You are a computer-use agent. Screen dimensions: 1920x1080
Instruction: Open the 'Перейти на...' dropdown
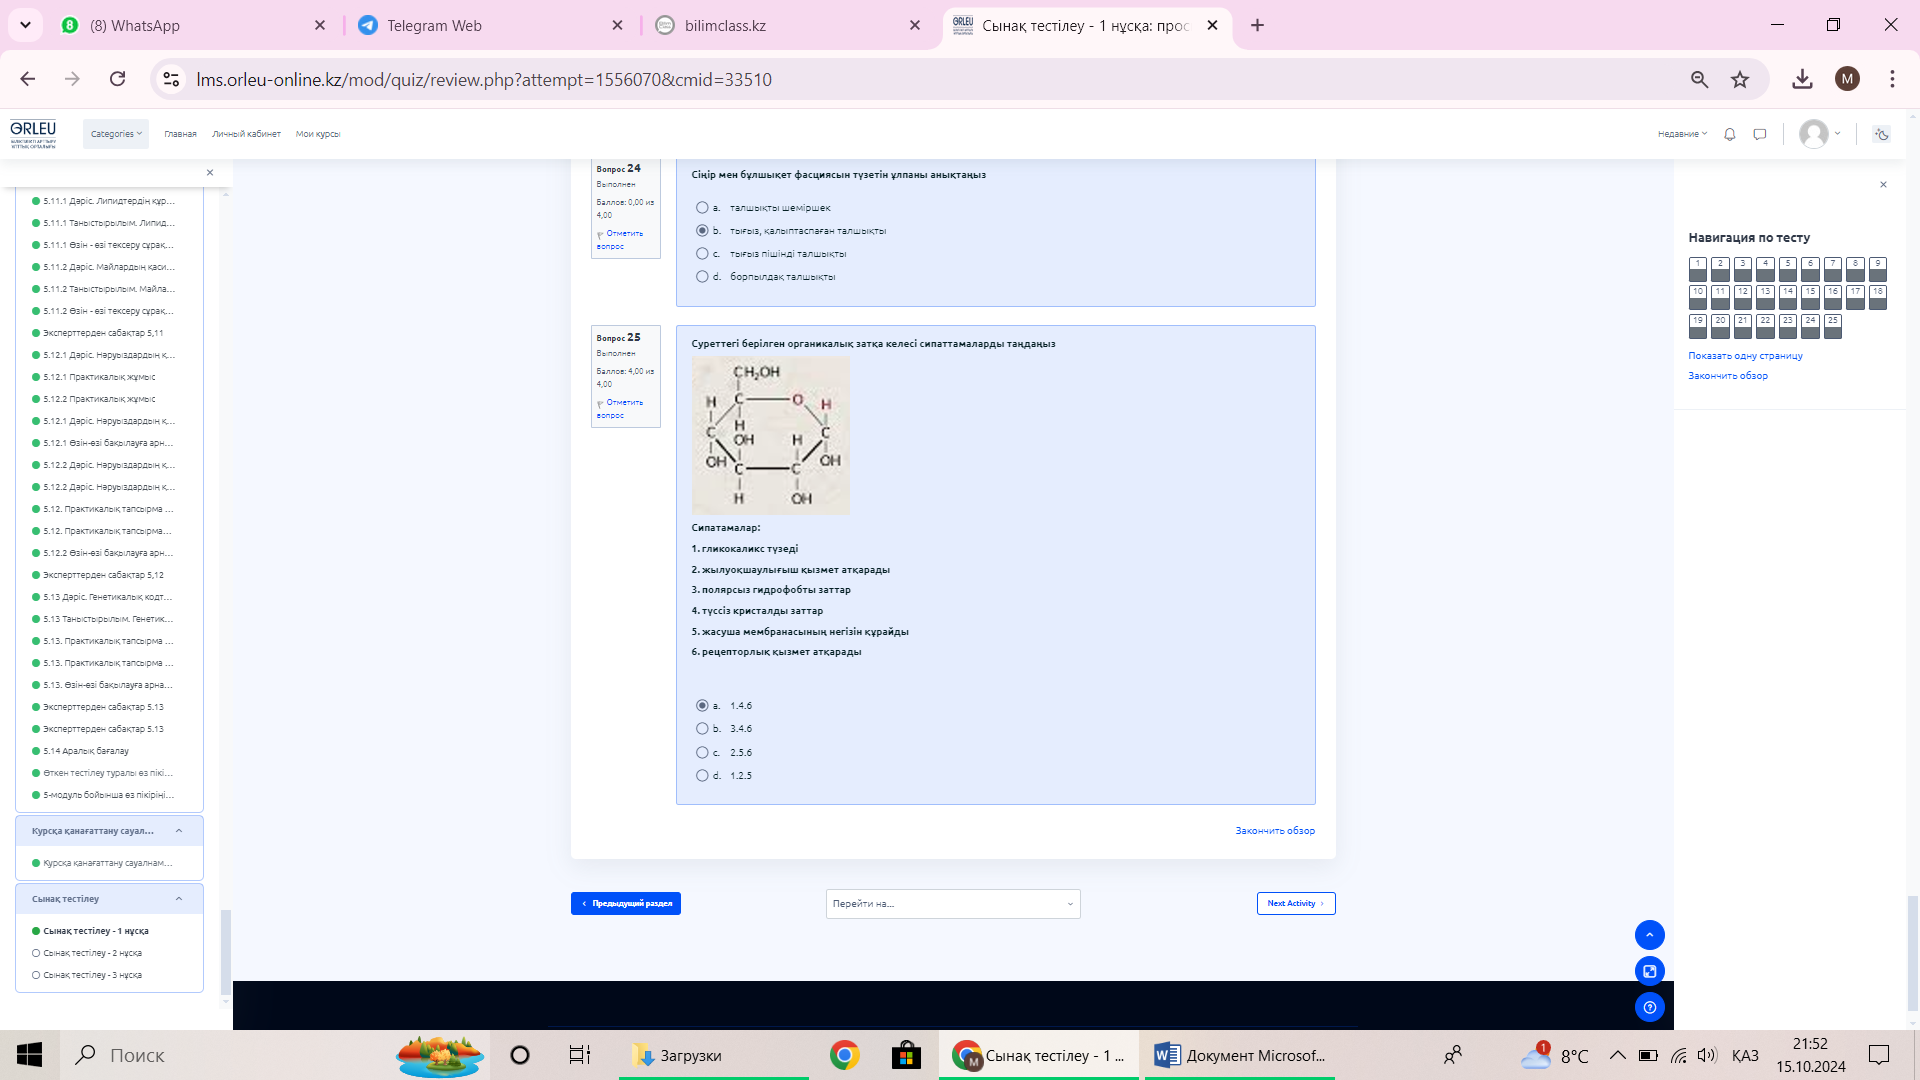tap(952, 904)
